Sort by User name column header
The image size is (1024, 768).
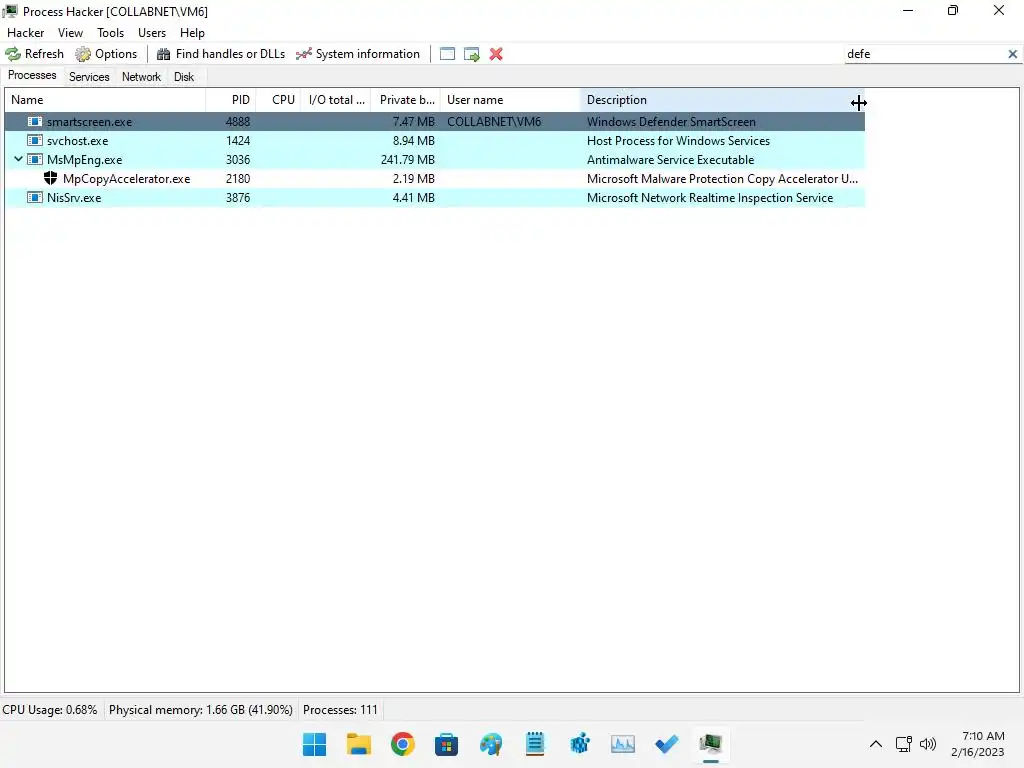coord(510,100)
